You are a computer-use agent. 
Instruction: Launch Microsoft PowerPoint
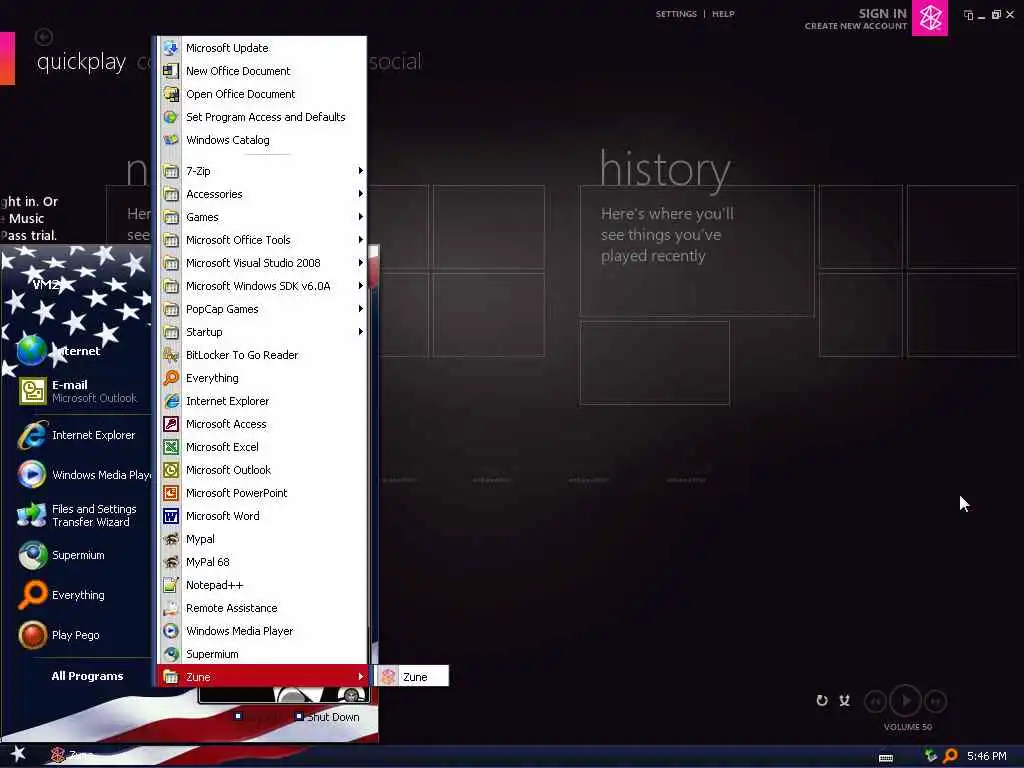pos(262,493)
